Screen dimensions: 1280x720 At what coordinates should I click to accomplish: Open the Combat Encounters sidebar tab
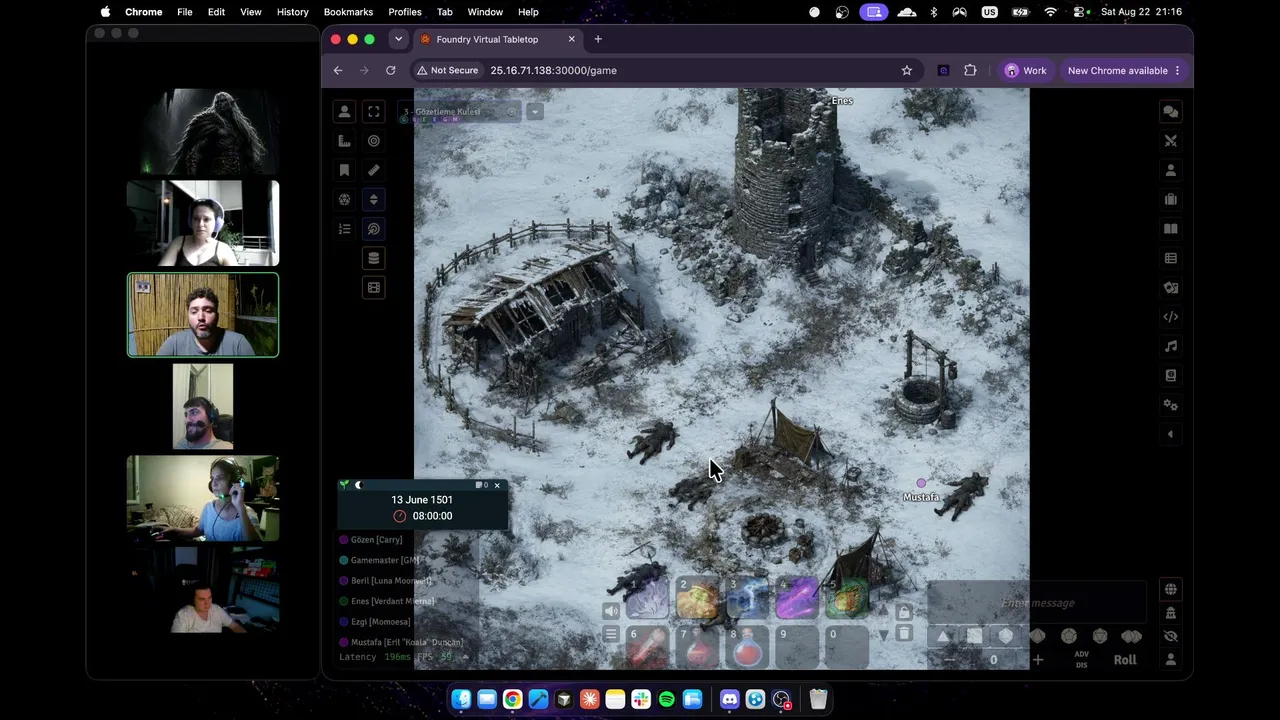pyautogui.click(x=1171, y=141)
